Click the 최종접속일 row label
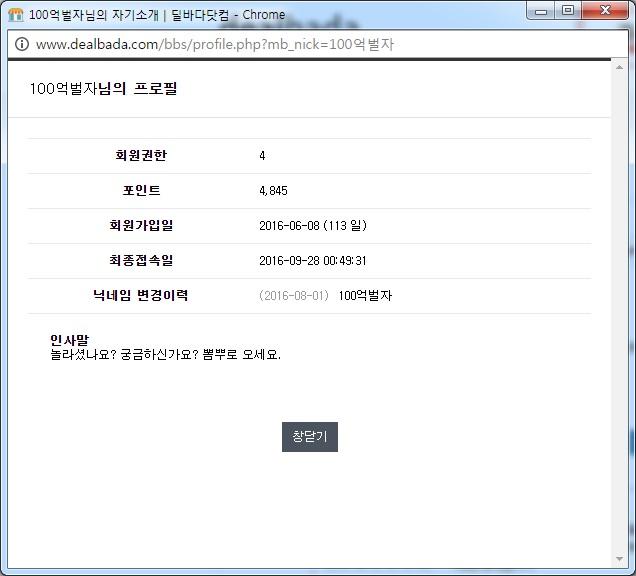Viewport: 636px width, 576px height. [141, 261]
